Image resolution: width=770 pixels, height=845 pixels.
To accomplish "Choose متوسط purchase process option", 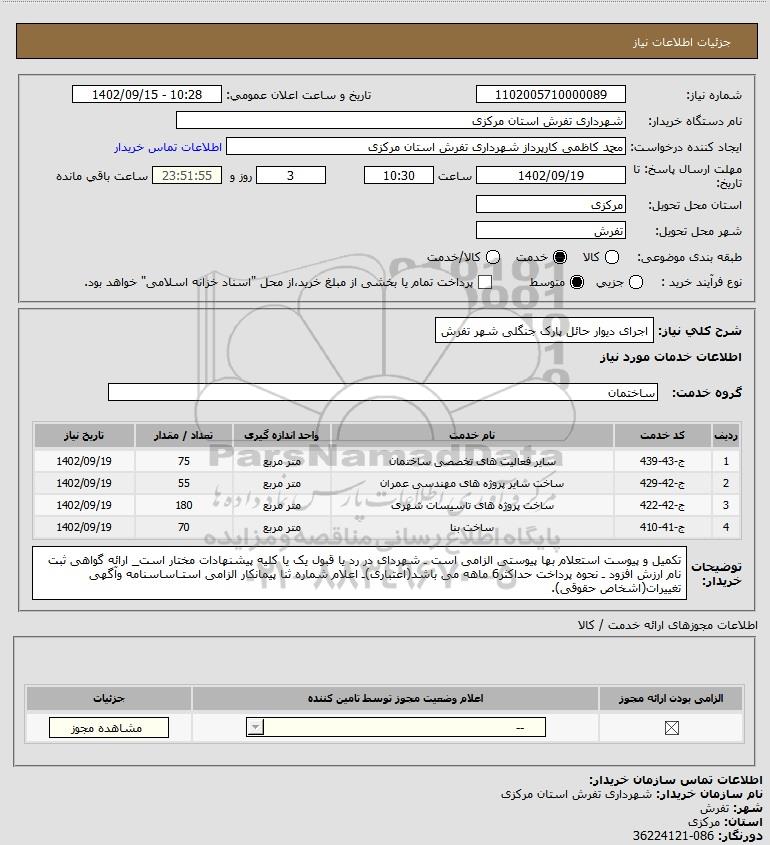I will [x=577, y=282].
